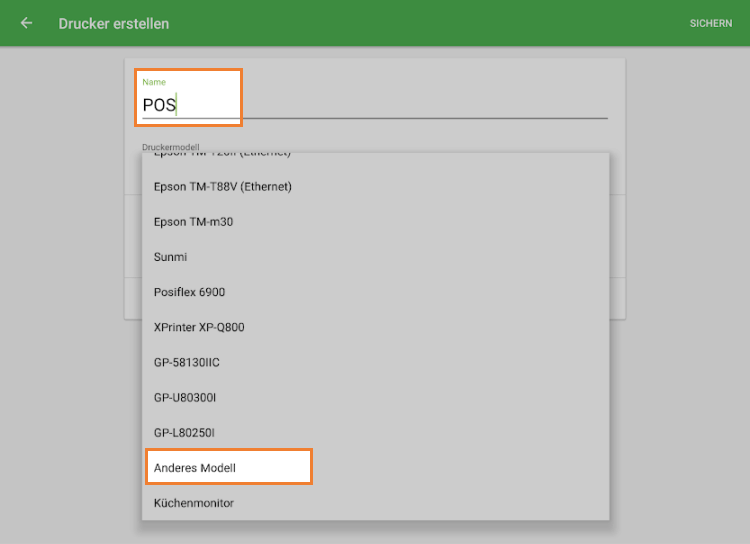Choose GP-L80250I in the model list
The image size is (750, 544).
point(184,433)
